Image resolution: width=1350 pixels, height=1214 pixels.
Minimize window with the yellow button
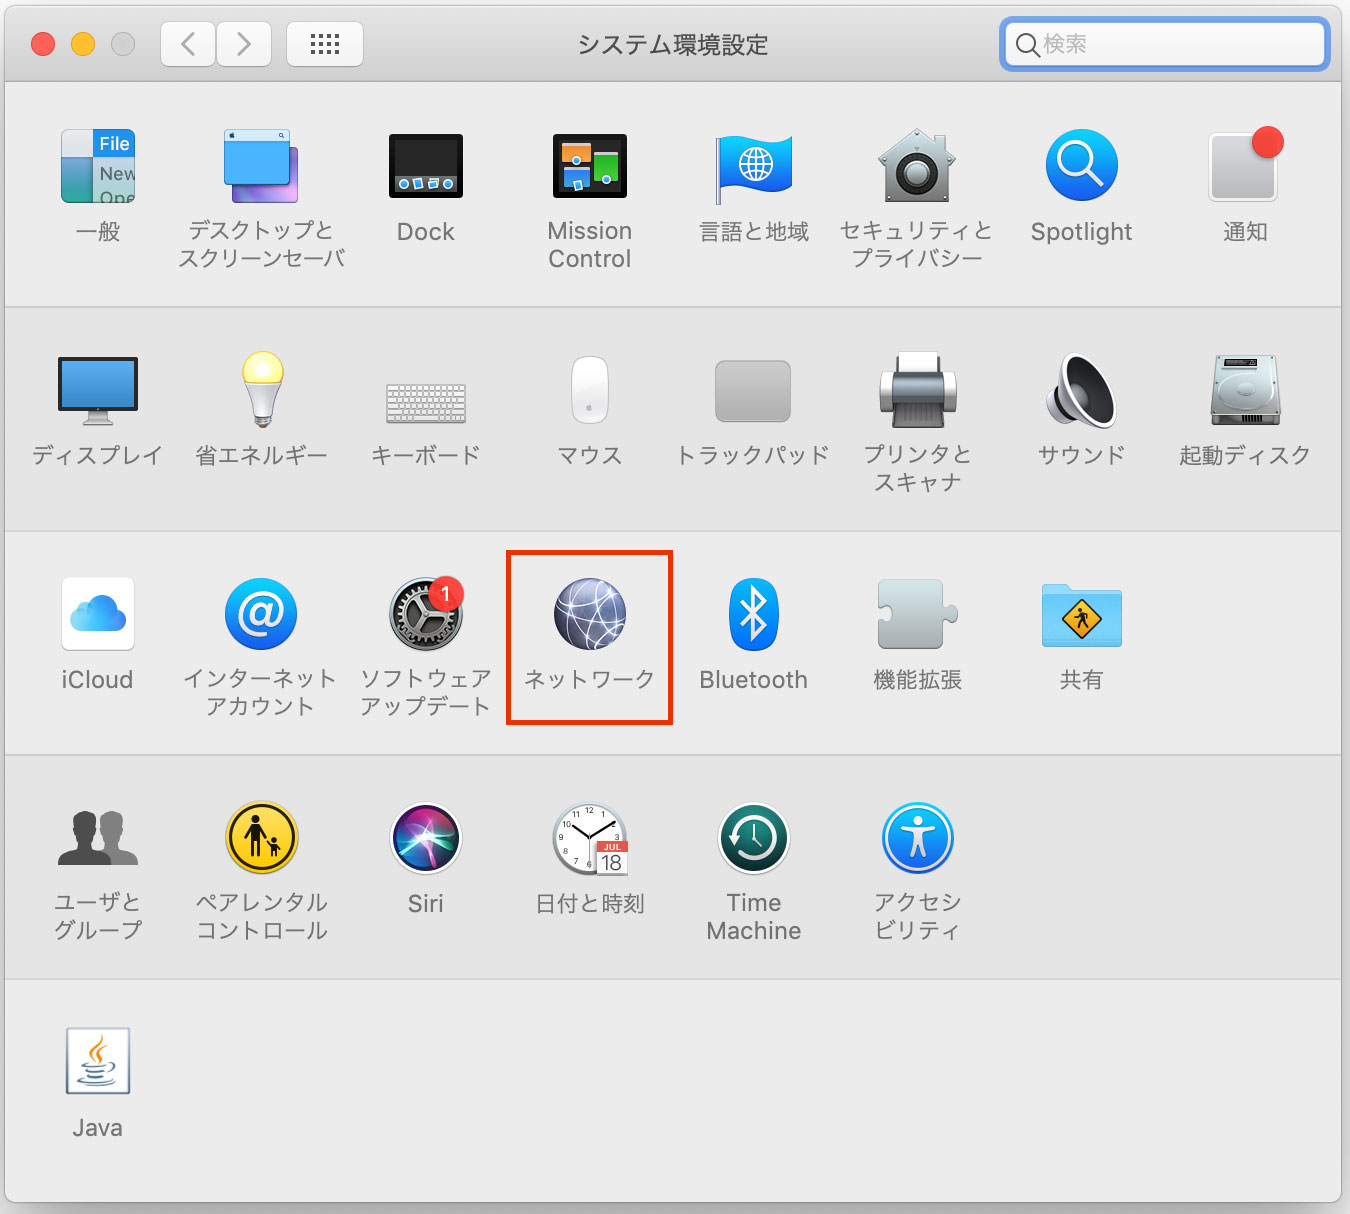(x=83, y=44)
